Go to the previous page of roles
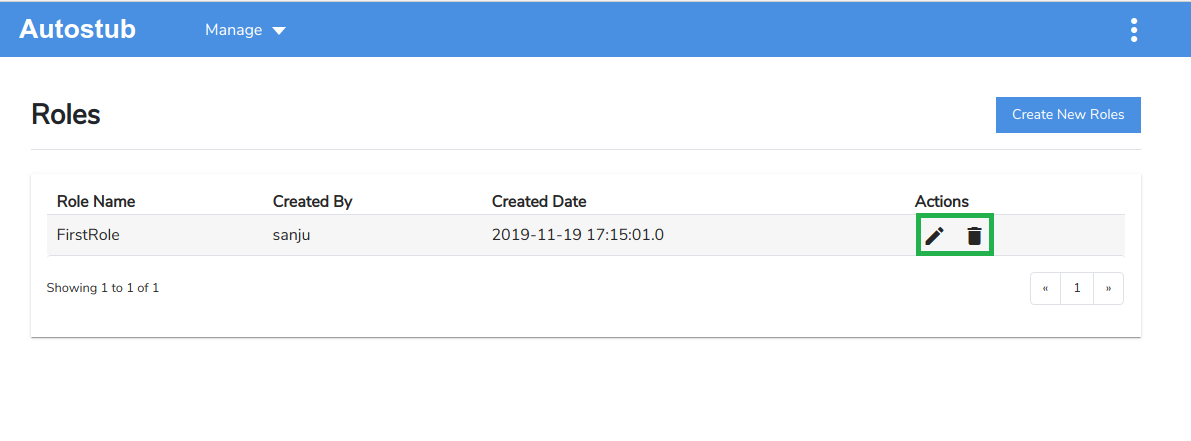This screenshot has height=441, width=1191. click(1045, 288)
